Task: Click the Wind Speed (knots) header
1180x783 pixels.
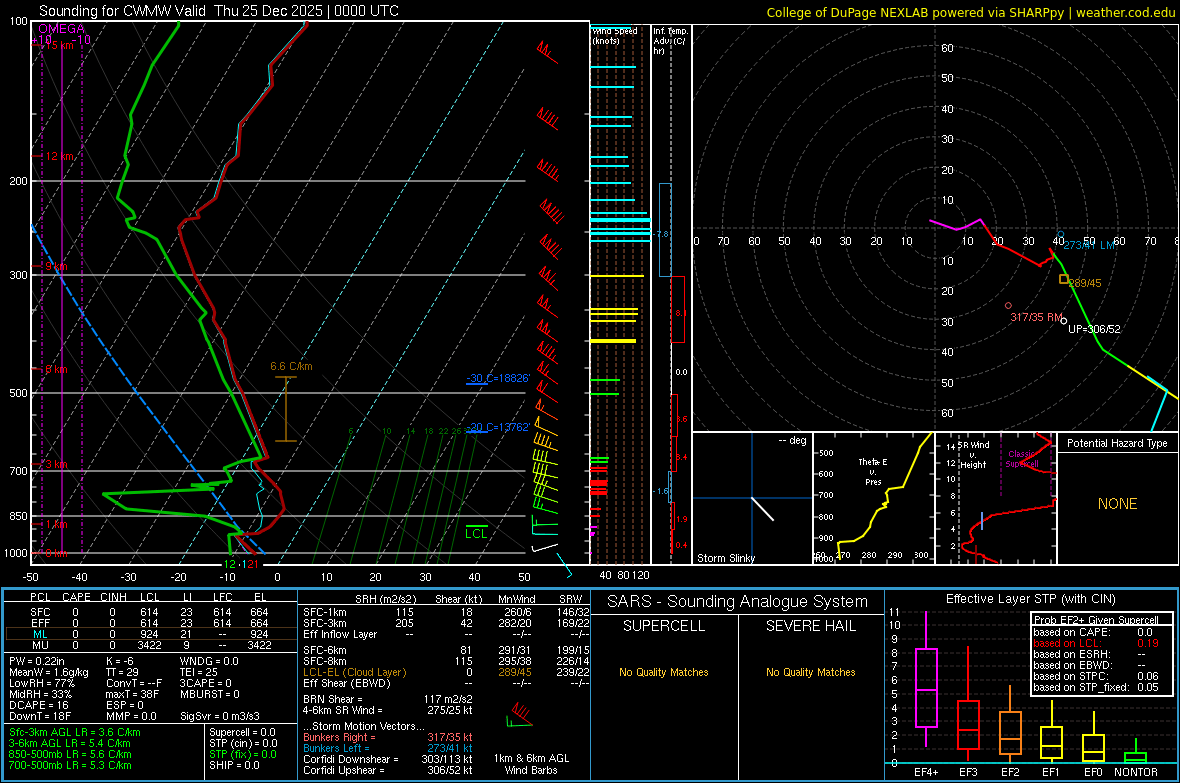Action: coord(615,35)
